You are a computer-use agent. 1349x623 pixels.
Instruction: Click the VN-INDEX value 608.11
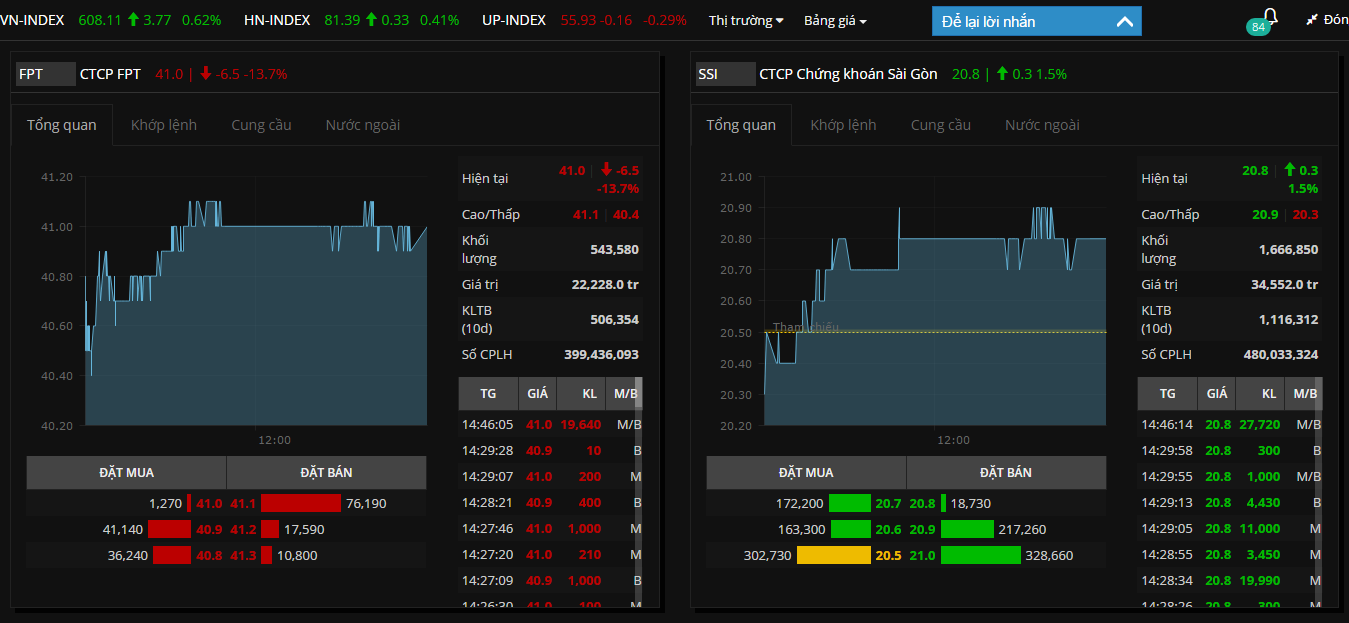(100, 20)
